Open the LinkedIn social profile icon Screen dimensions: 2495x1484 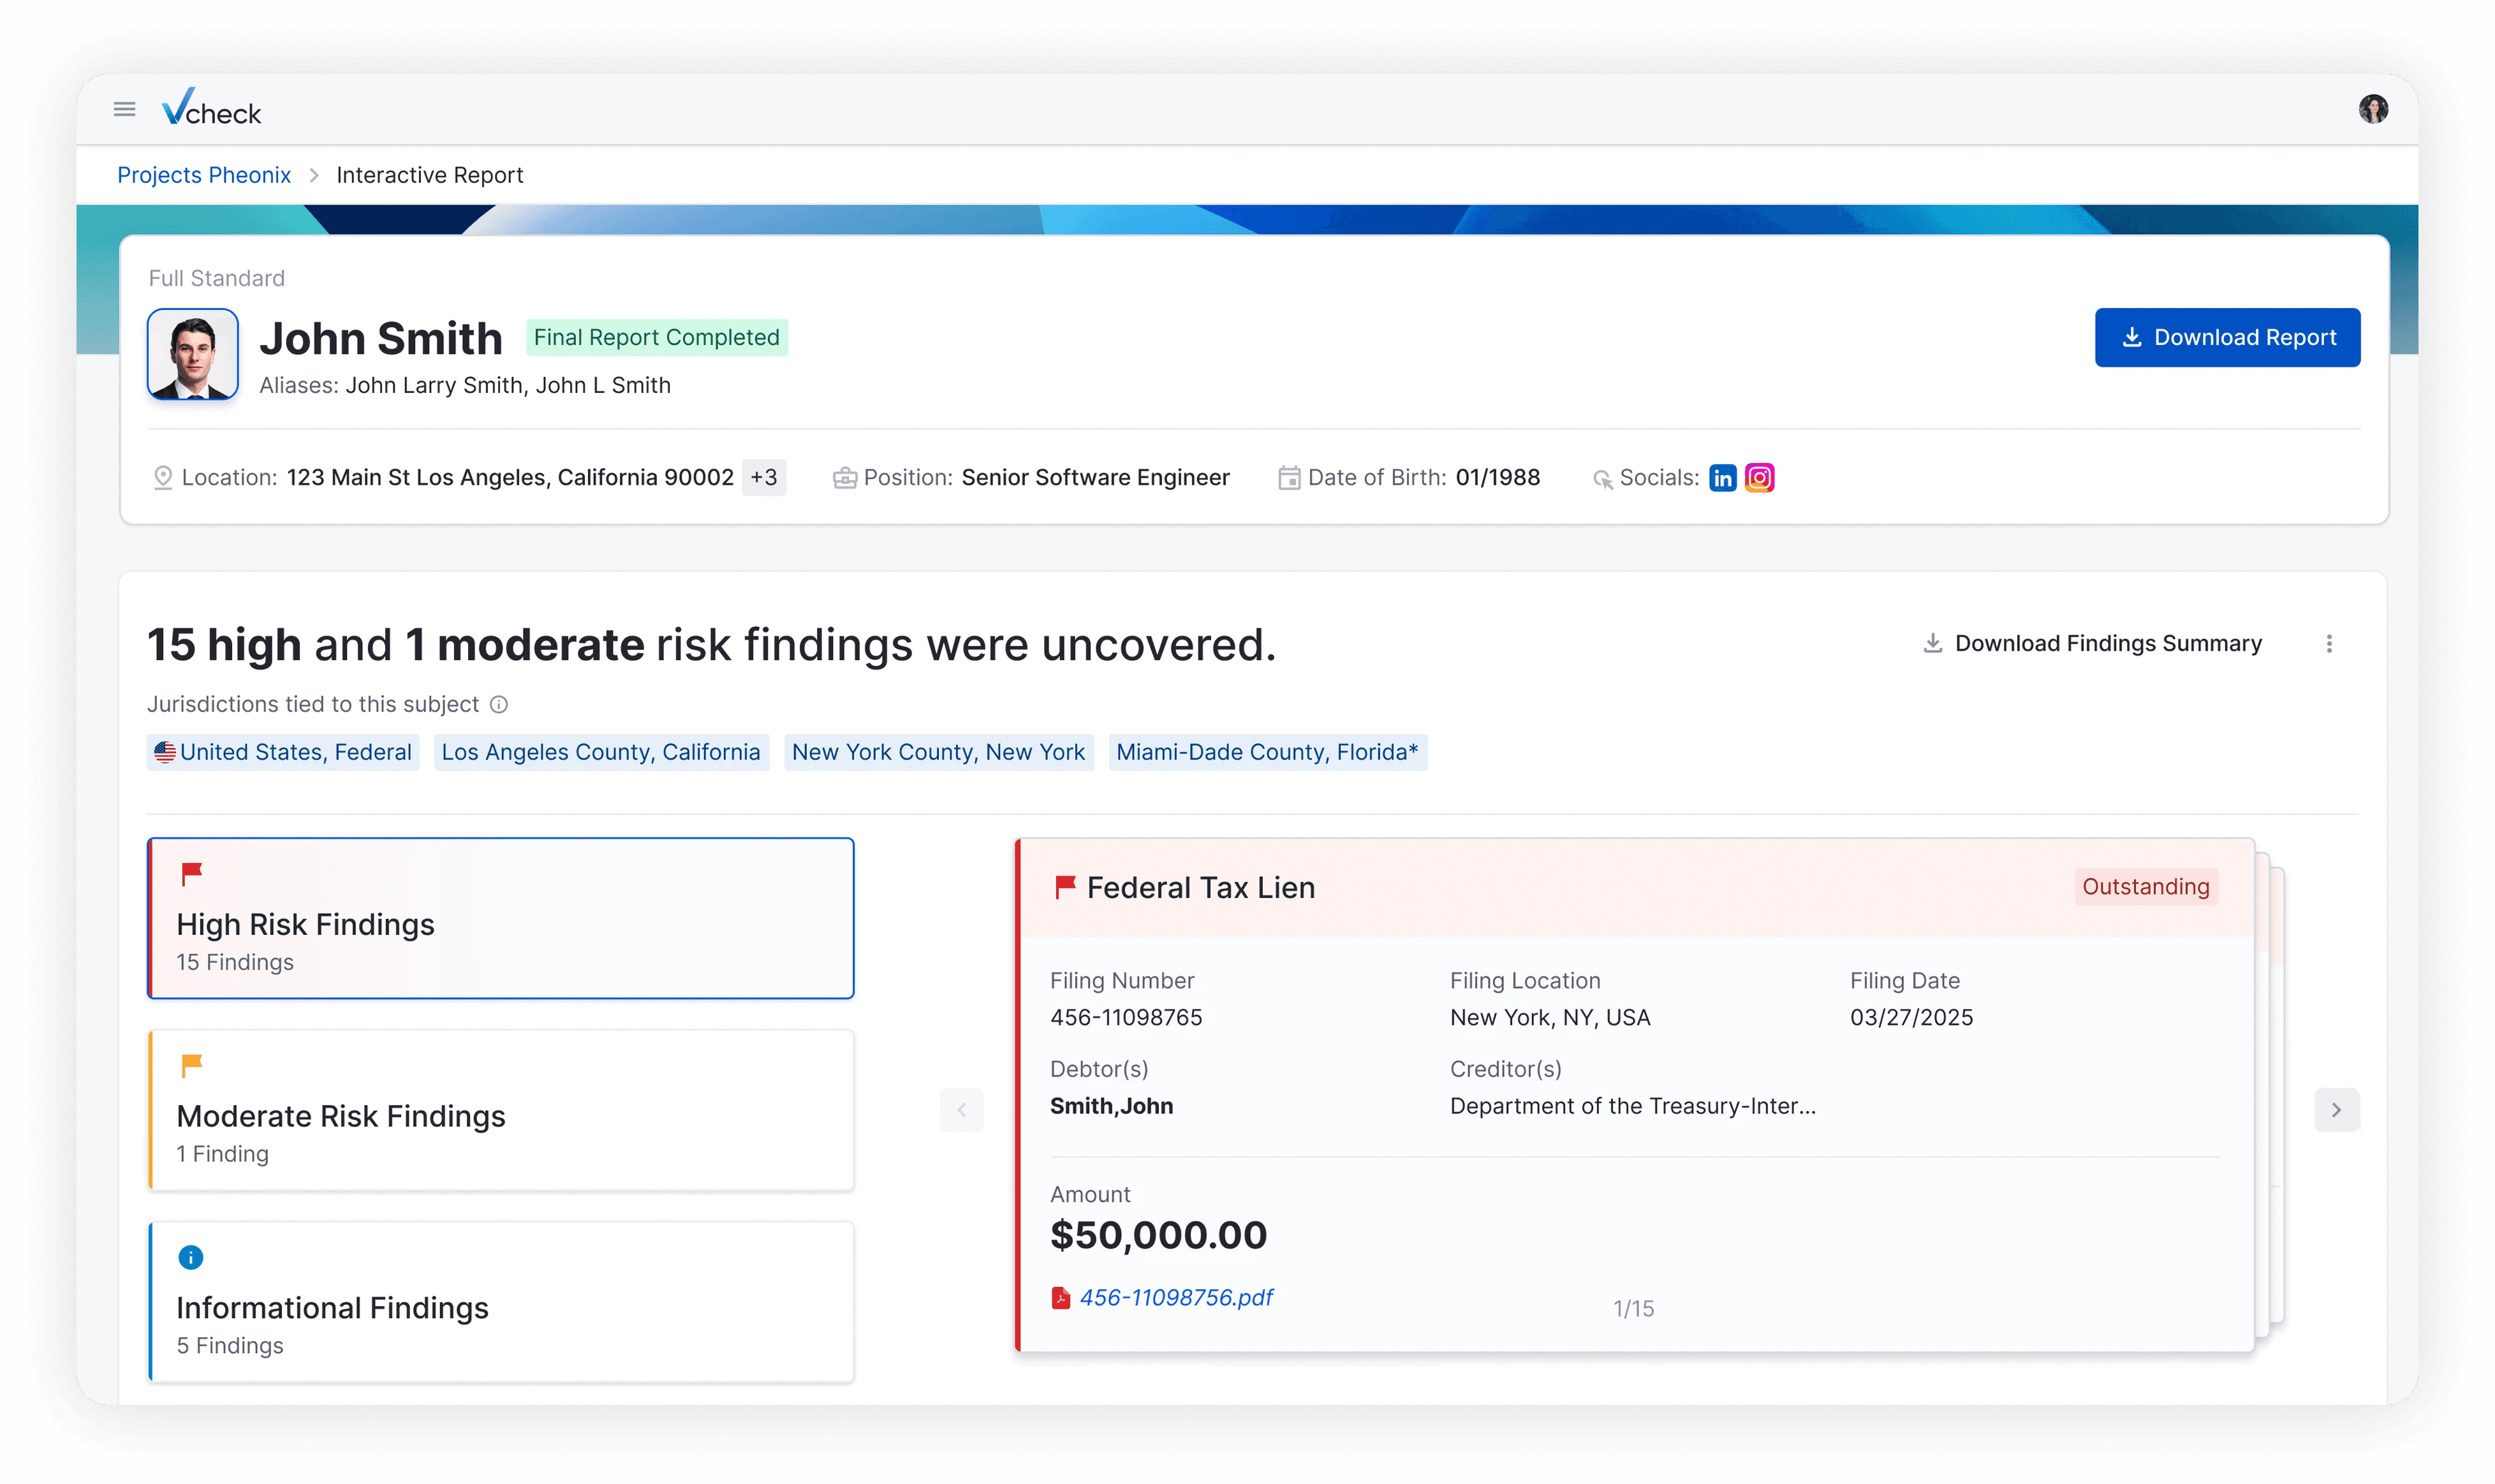pyautogui.click(x=1722, y=478)
